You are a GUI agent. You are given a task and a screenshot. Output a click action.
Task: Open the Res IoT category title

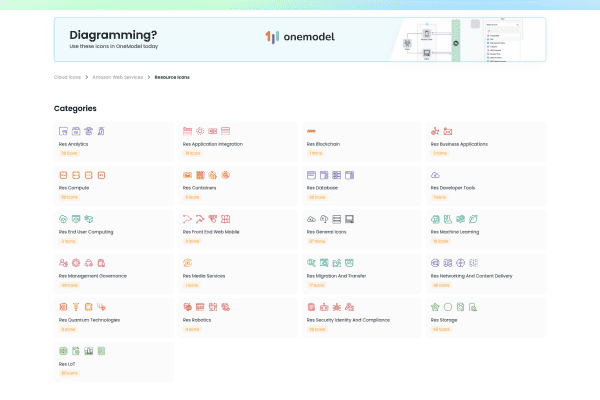tap(67, 364)
